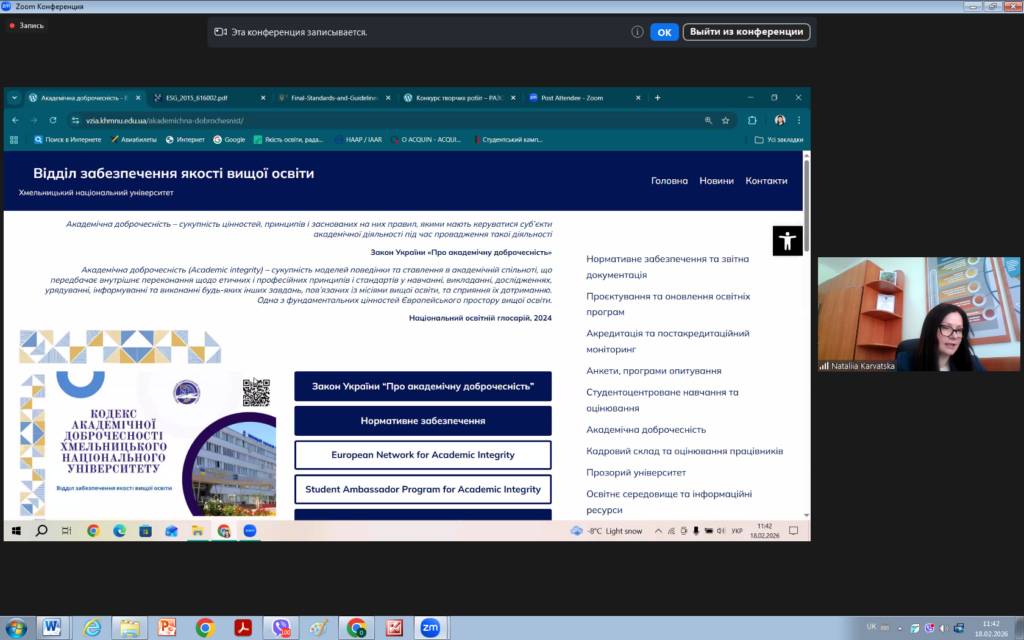Click the Zoom icon in the taskbar
Viewport: 1024px width, 640px height.
tap(430, 627)
